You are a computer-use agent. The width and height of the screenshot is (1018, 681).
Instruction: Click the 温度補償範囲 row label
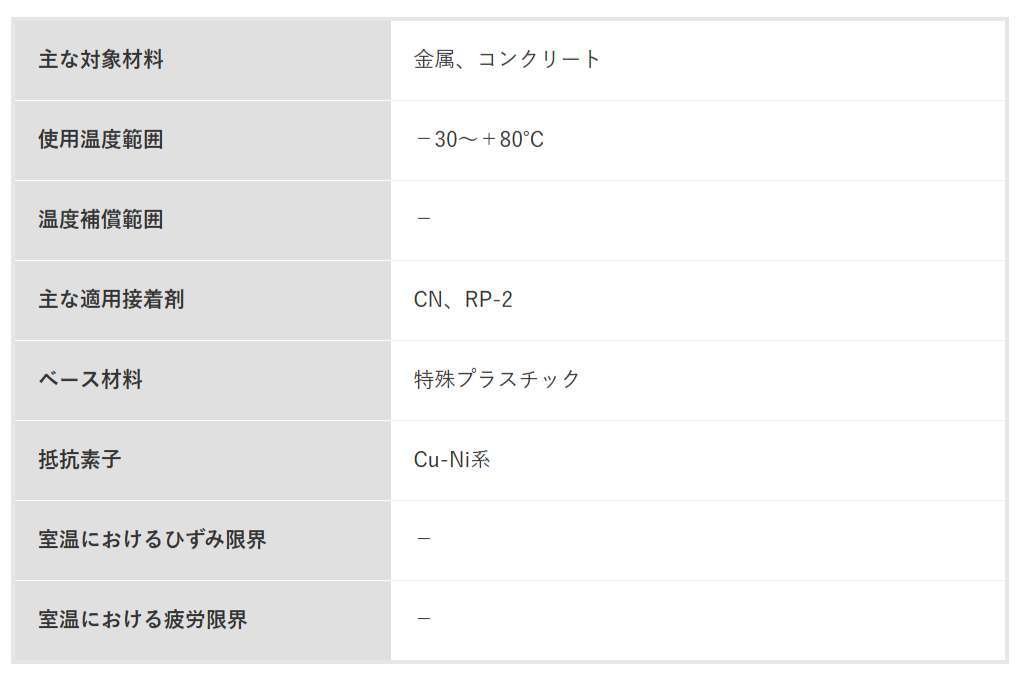click(101, 219)
